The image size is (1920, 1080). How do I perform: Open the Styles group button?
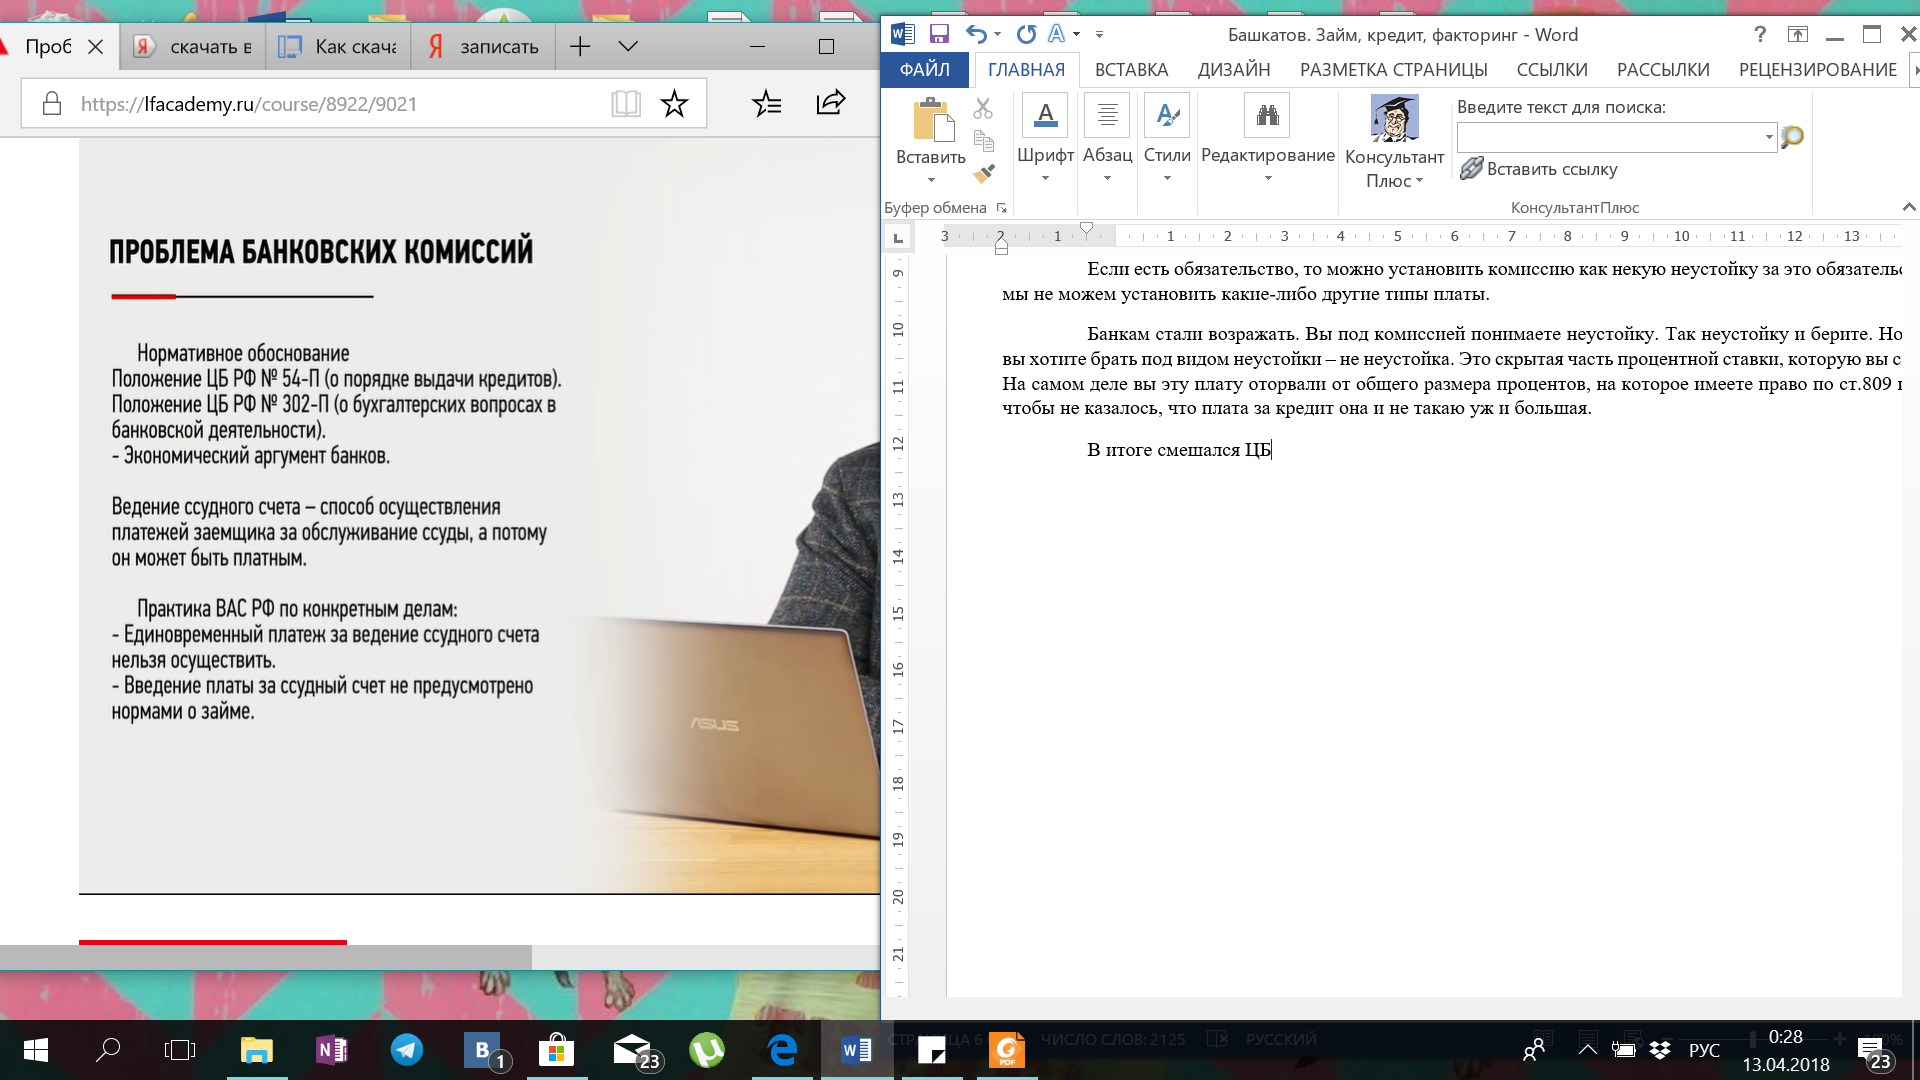coord(1167,139)
